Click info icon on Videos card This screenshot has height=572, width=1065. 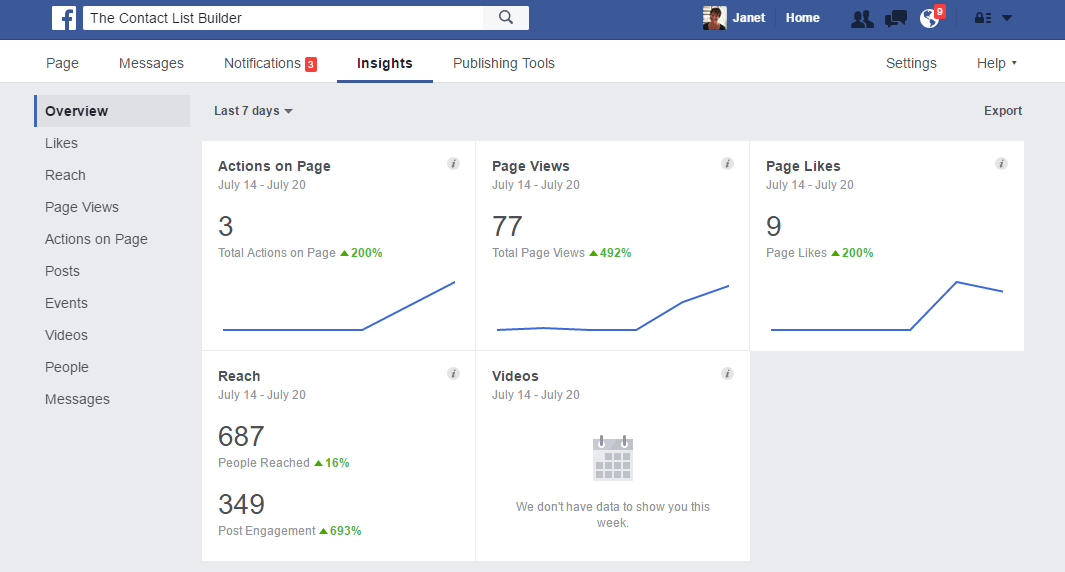[x=727, y=374]
